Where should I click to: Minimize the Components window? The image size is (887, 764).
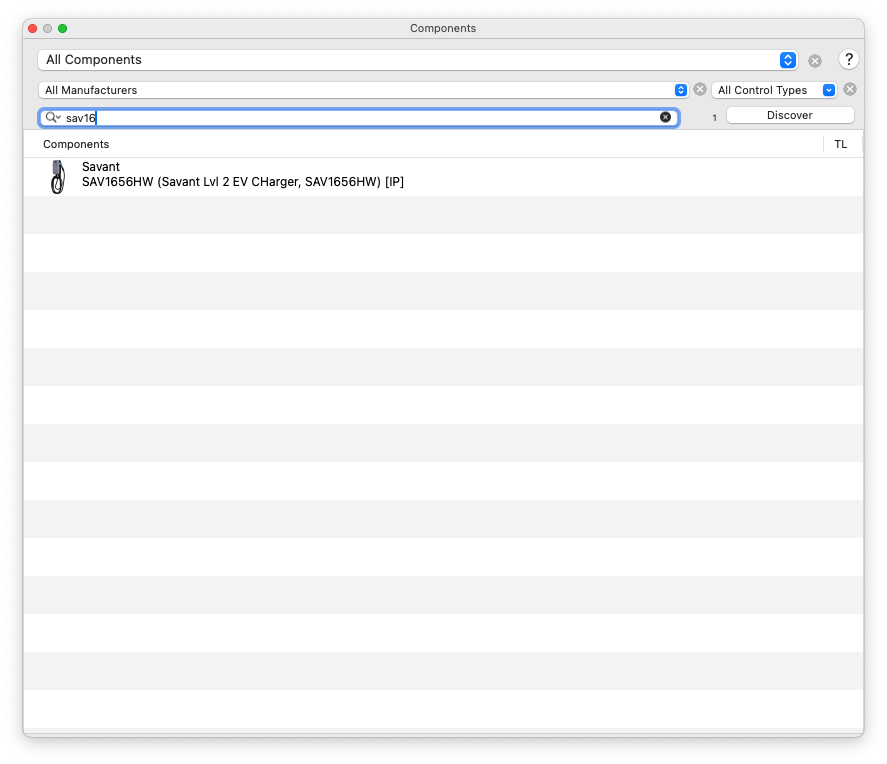(x=47, y=28)
